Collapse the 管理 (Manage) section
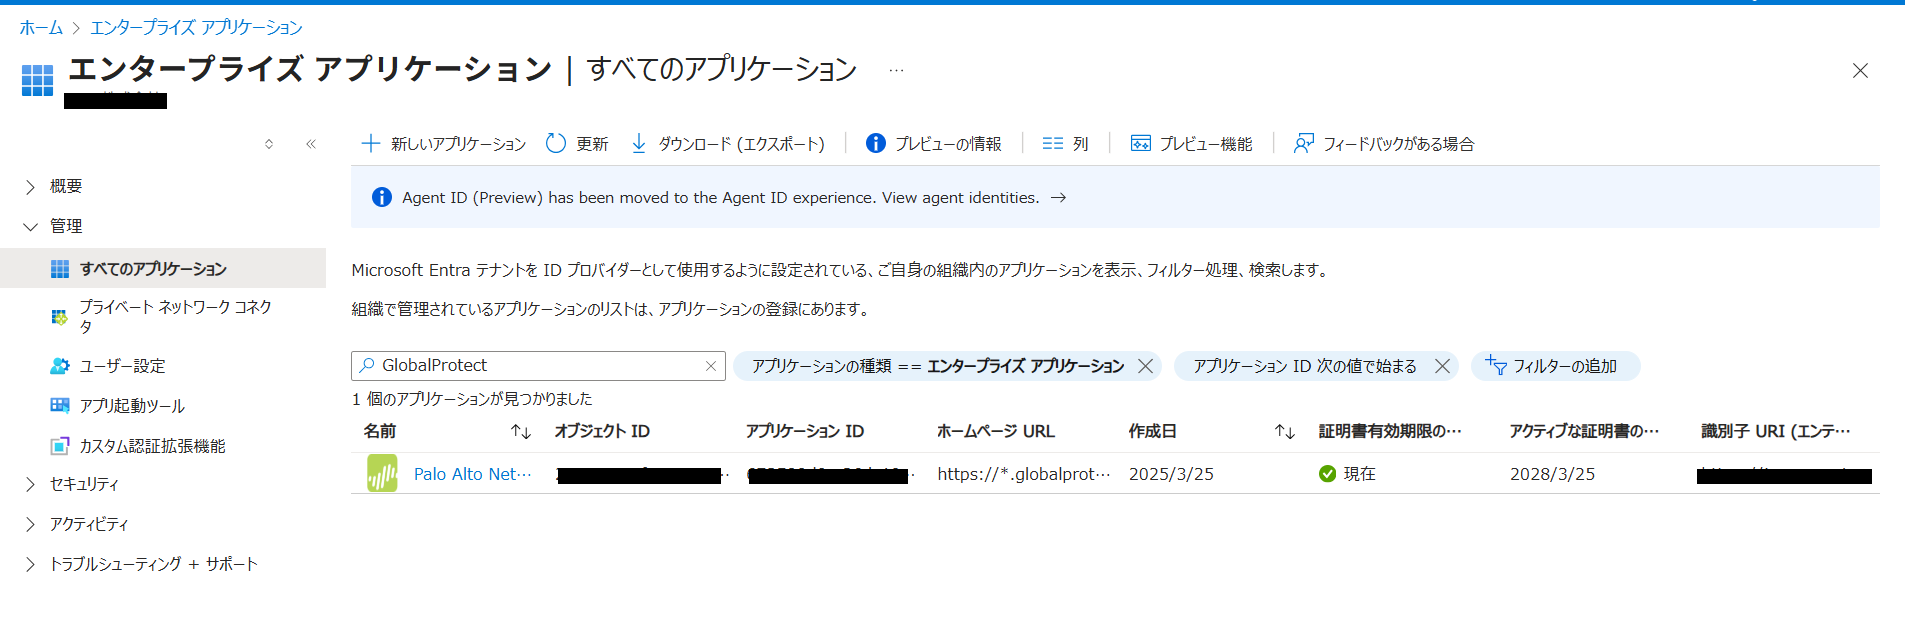 pyautogui.click(x=30, y=227)
